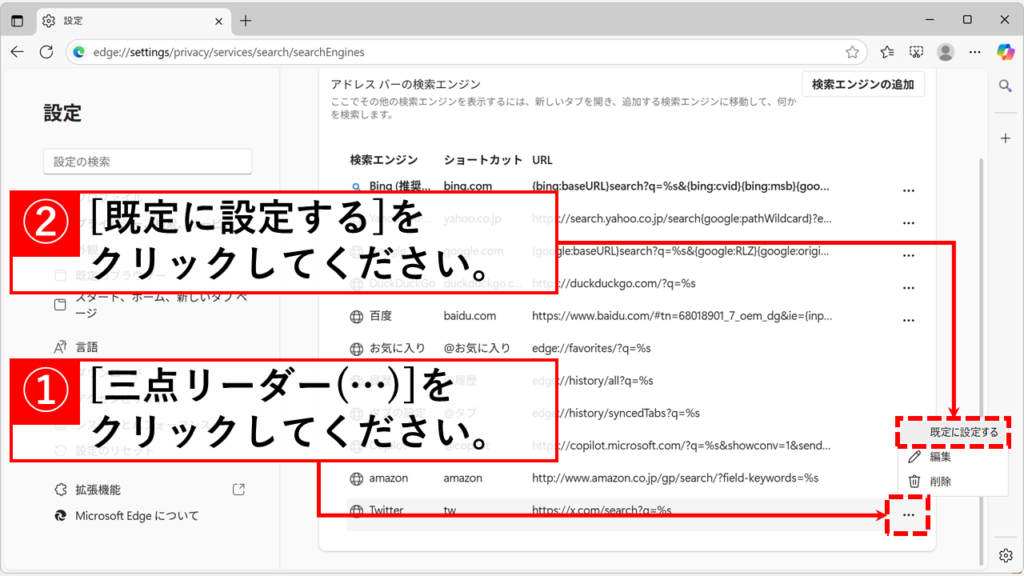The image size is (1024, 576).
Task: Open the profile avatar menu
Action: [945, 52]
